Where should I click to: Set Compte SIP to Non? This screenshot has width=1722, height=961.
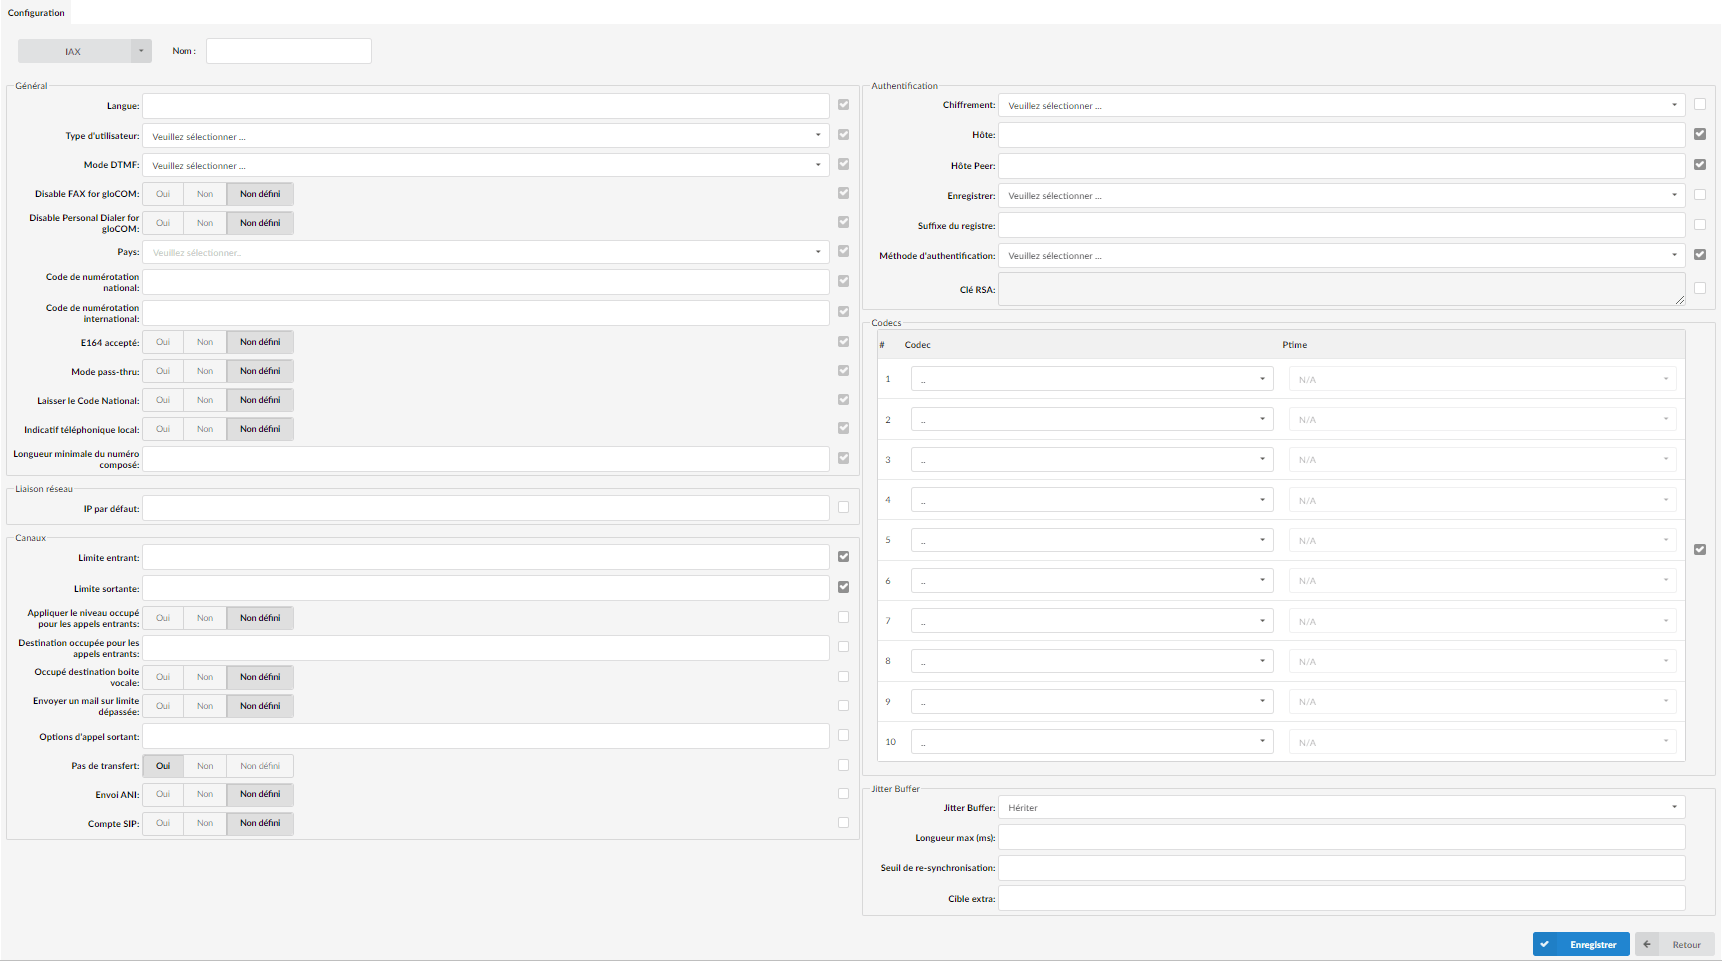pos(205,823)
